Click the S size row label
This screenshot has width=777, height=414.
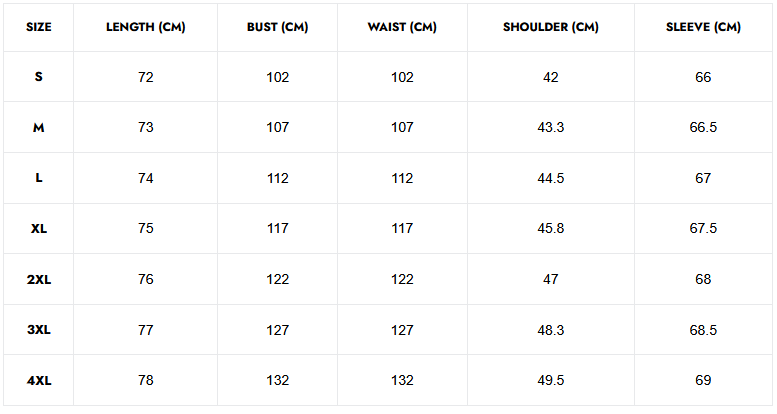pos(38,77)
